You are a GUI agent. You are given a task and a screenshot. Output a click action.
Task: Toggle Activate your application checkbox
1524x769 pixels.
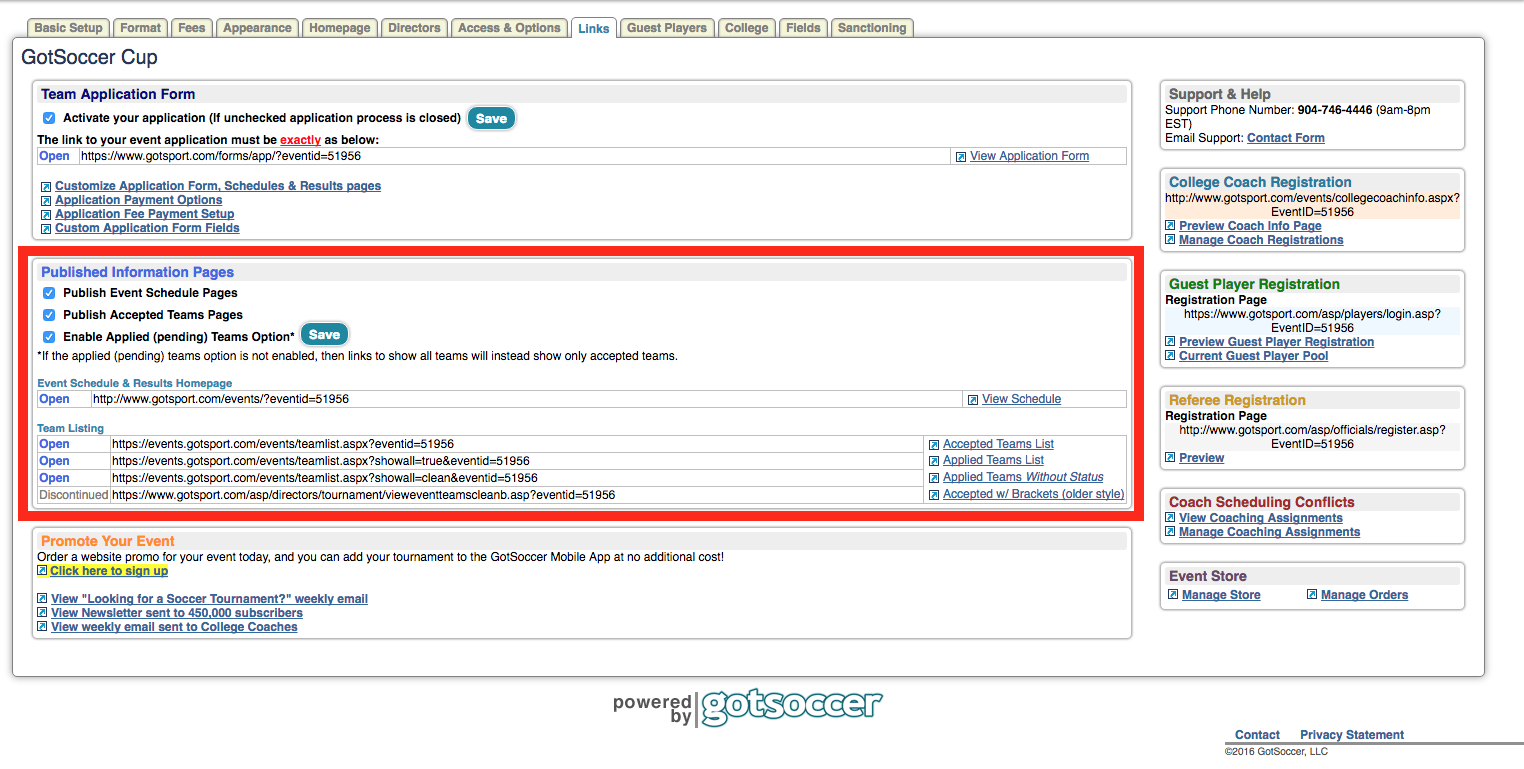49,118
